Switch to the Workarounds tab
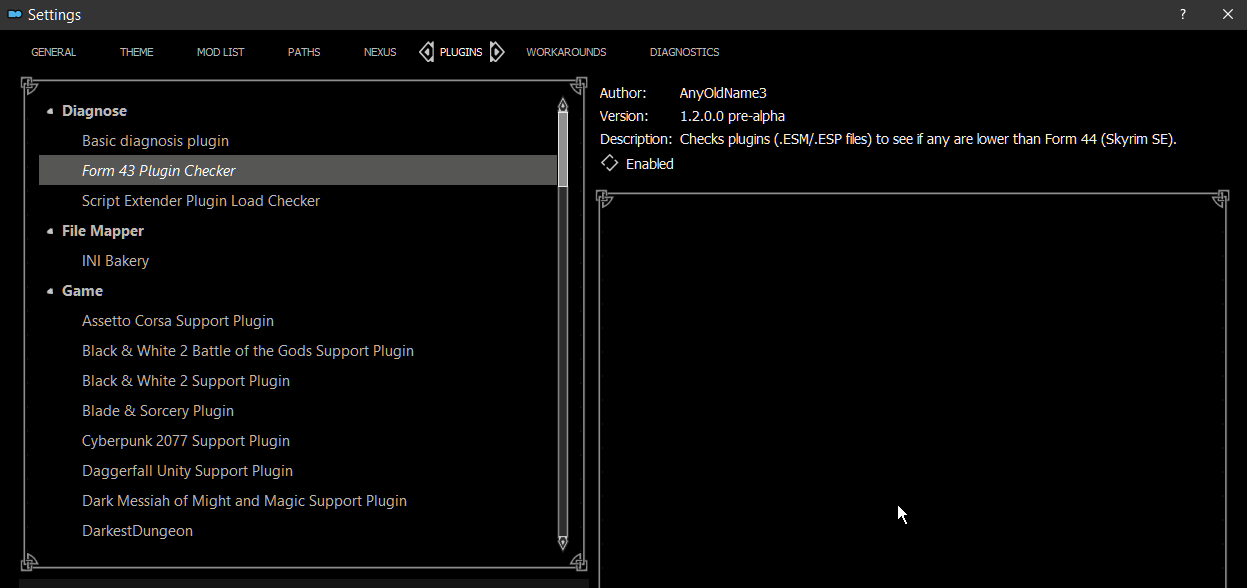This screenshot has width=1247, height=588. click(566, 52)
